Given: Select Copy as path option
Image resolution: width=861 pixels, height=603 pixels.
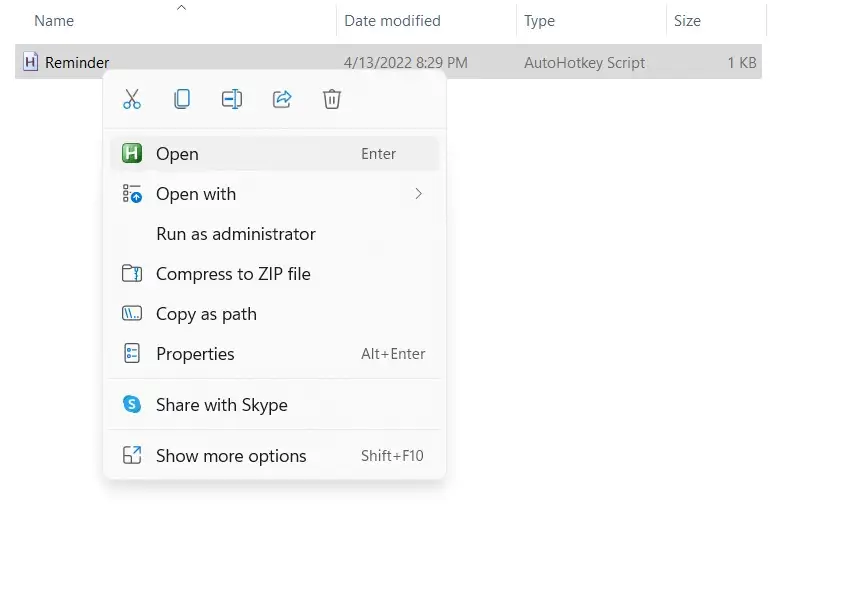Looking at the screenshot, I should tap(206, 314).
